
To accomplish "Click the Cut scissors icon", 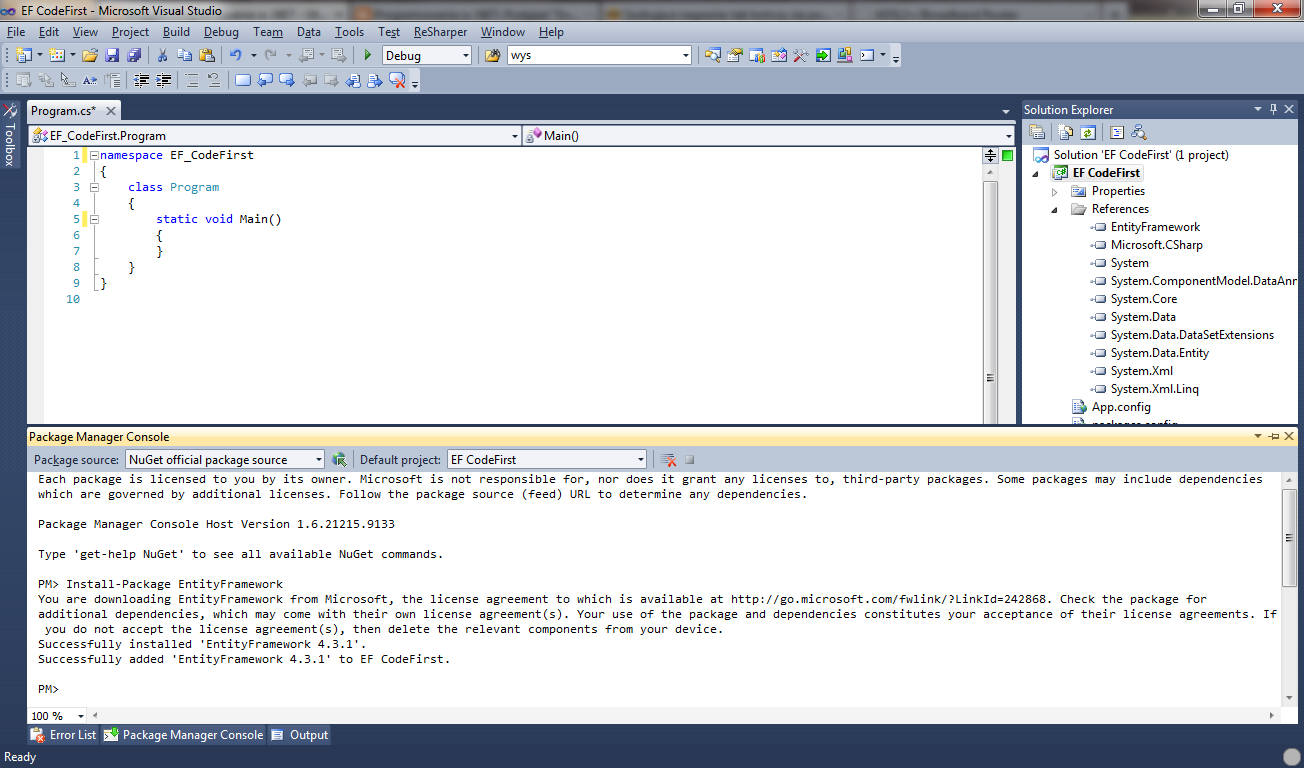I will tap(162, 55).
